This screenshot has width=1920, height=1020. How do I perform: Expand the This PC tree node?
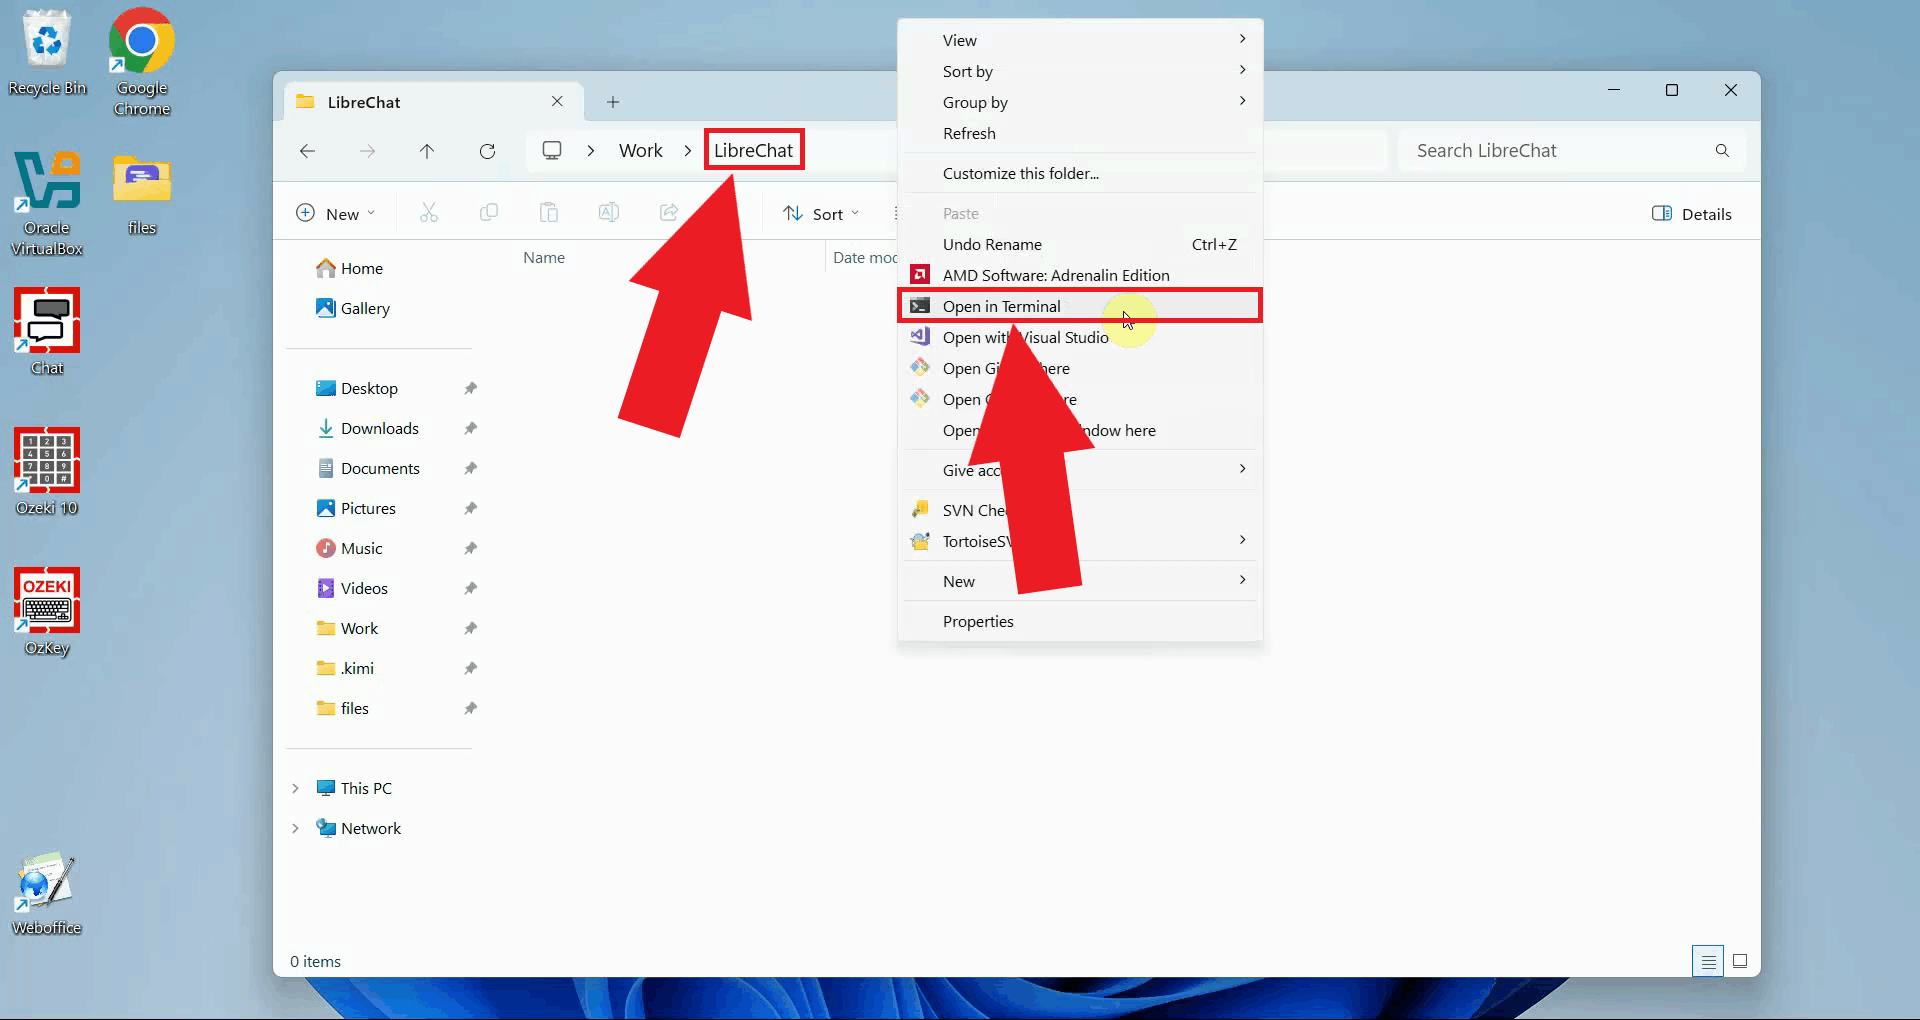295,788
